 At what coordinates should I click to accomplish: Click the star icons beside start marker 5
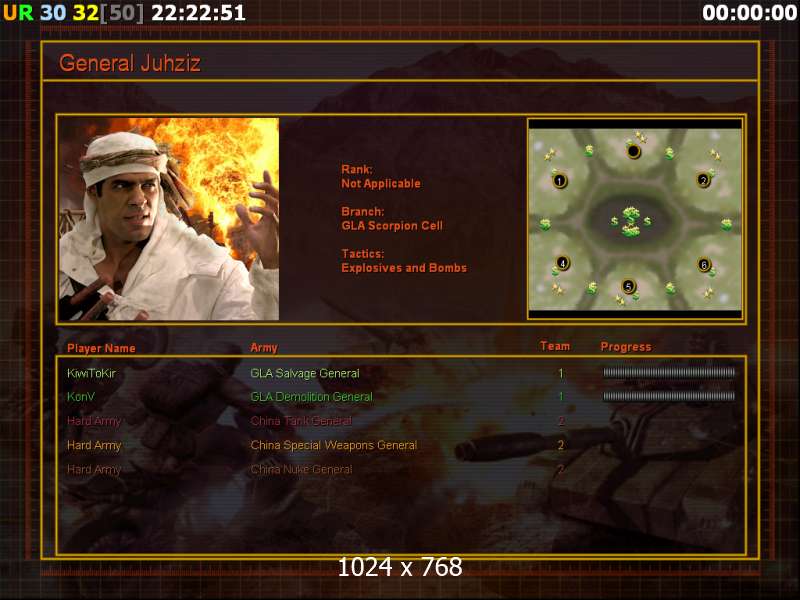[x=620, y=300]
